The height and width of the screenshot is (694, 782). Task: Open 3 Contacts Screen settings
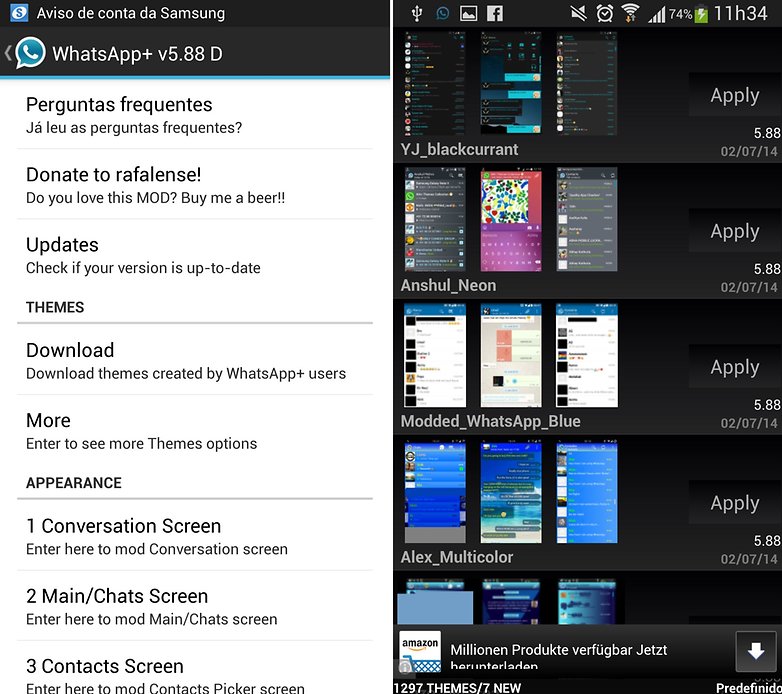[195, 668]
